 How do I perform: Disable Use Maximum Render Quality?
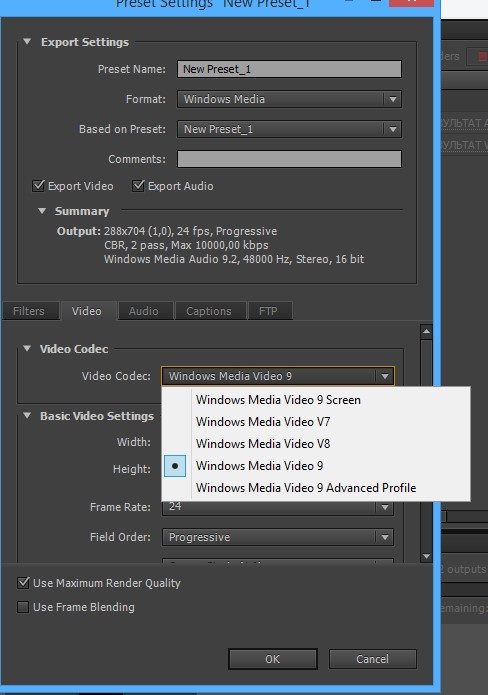(x=23, y=583)
